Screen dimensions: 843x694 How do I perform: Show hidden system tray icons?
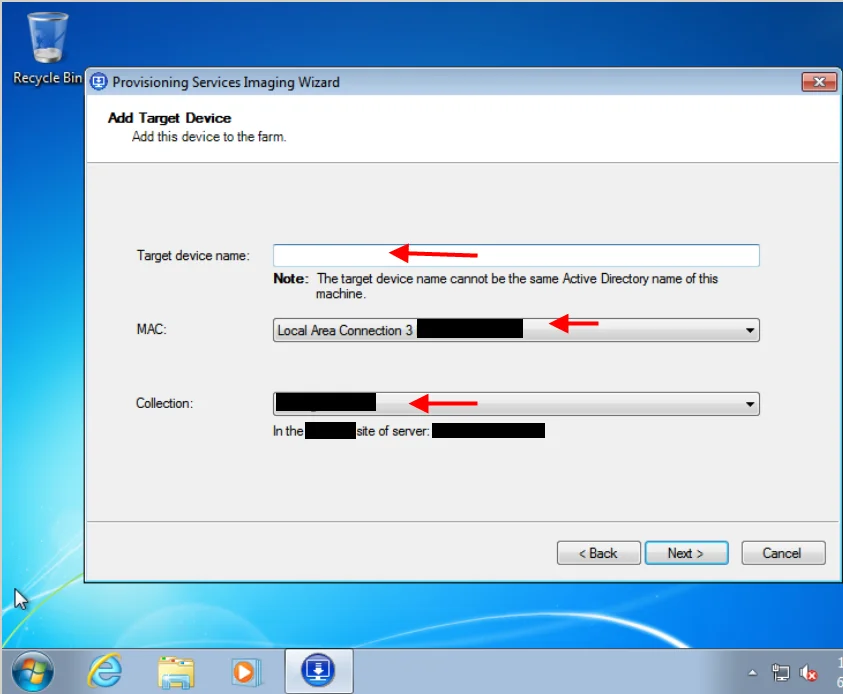click(x=753, y=672)
